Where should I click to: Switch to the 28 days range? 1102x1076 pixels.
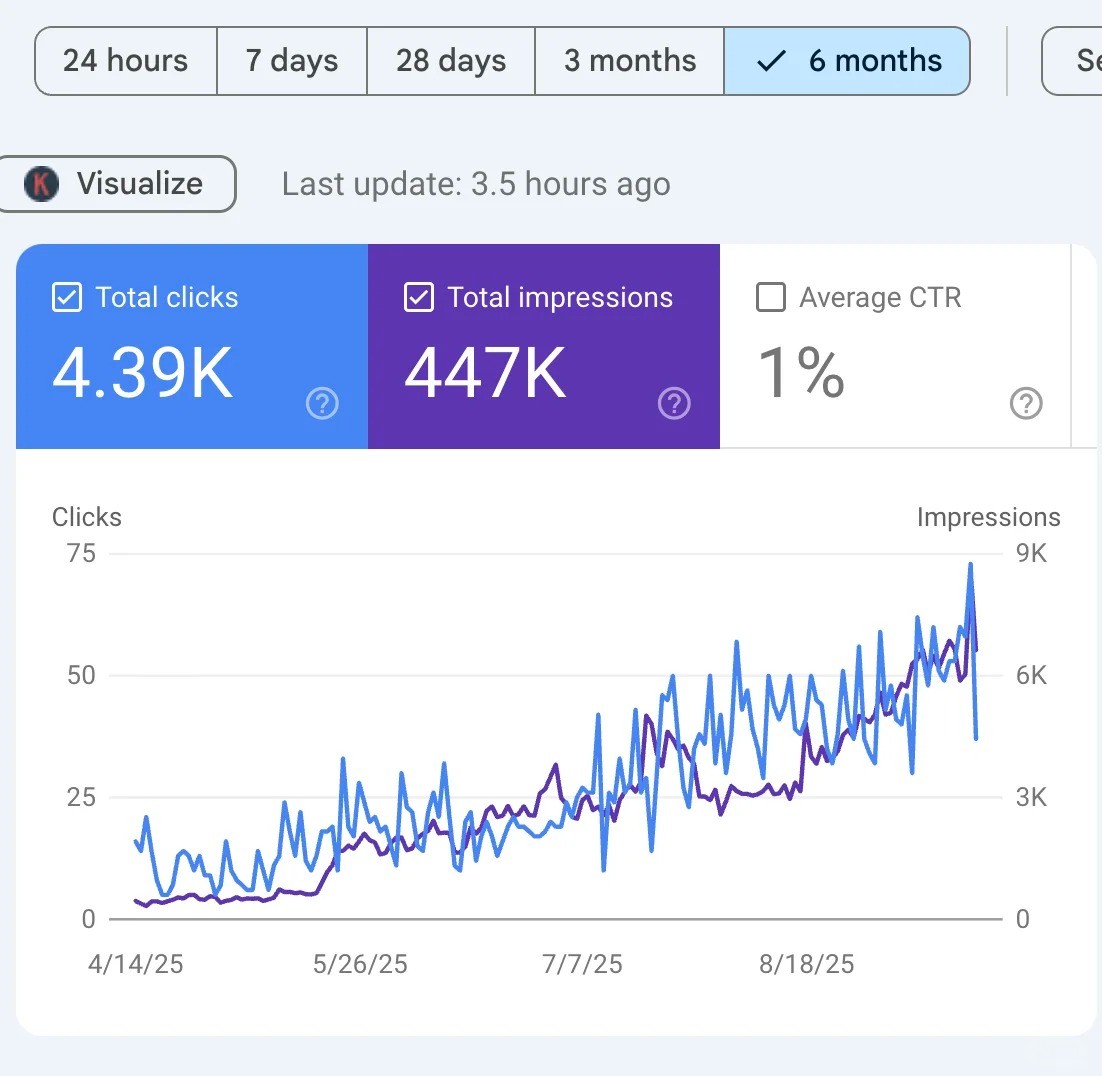point(450,61)
